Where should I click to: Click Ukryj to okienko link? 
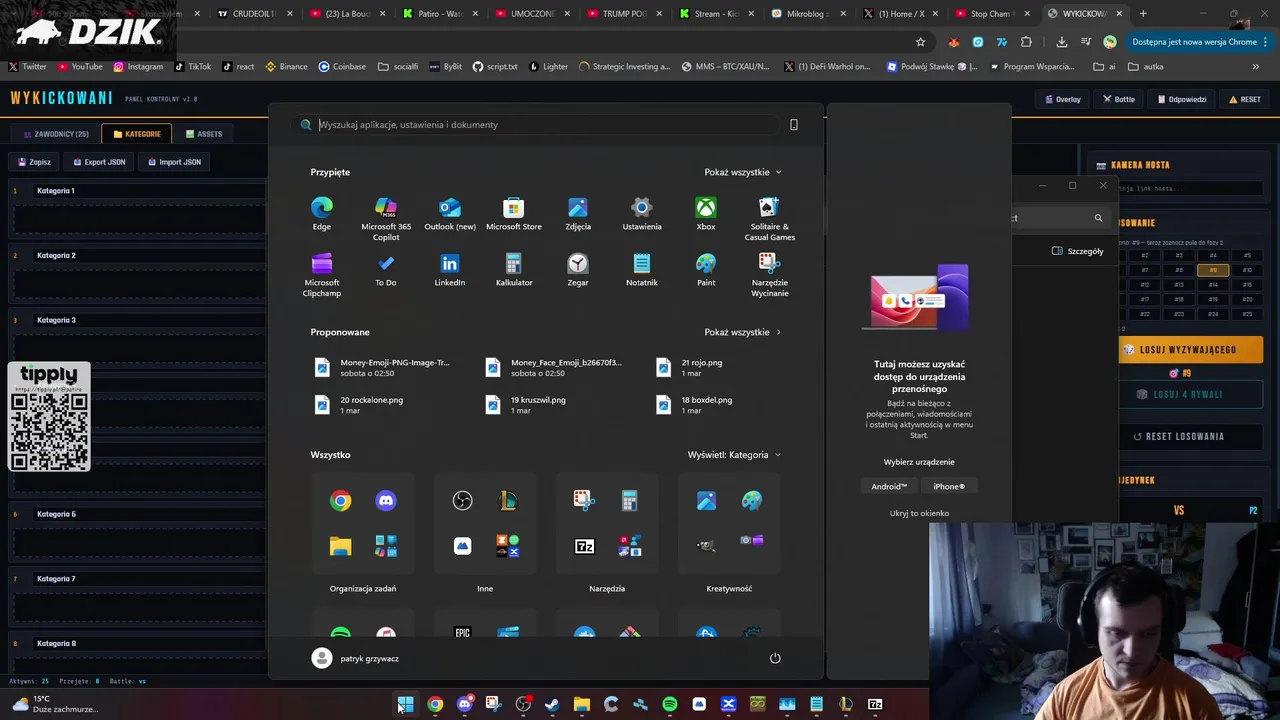click(919, 513)
